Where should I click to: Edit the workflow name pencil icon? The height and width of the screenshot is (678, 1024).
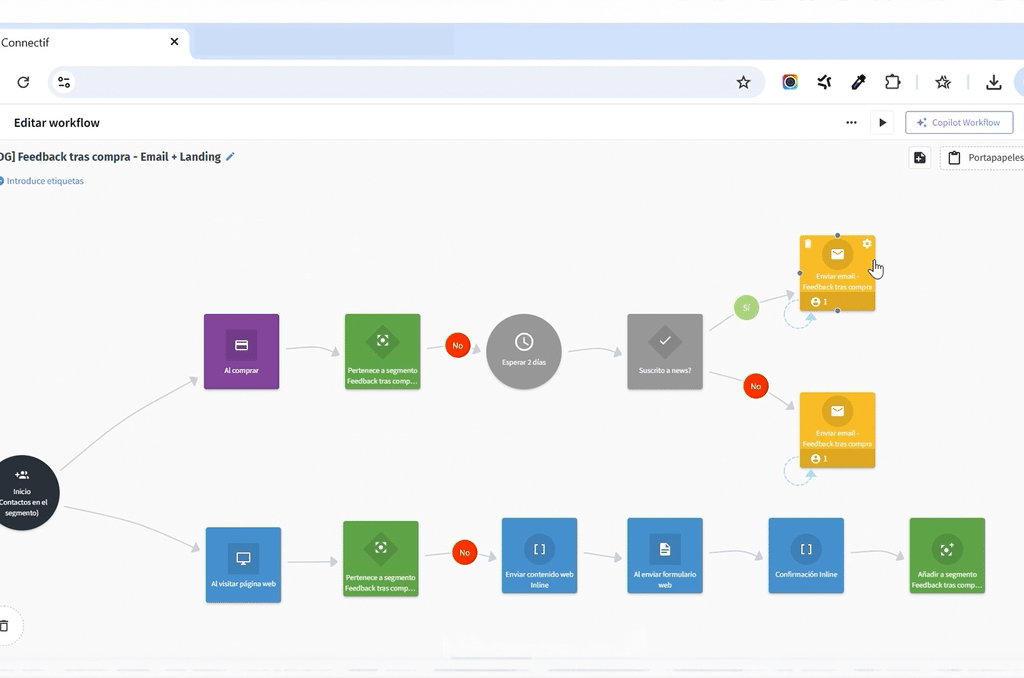[x=230, y=157]
